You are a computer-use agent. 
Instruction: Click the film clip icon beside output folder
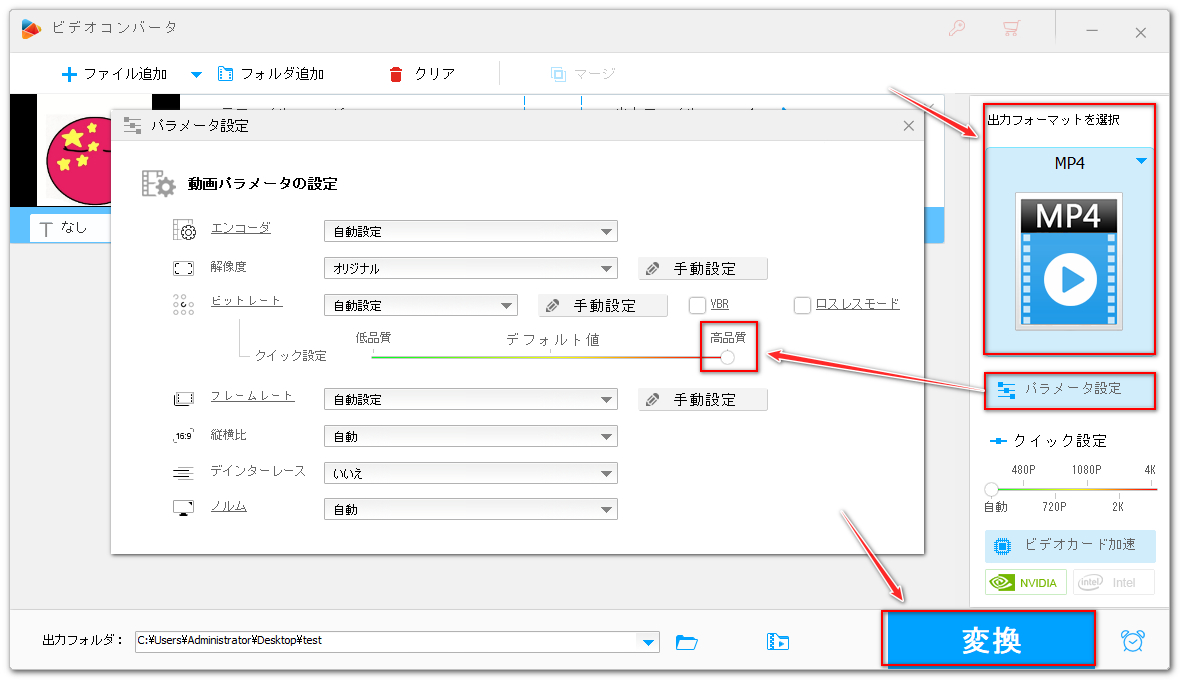tap(779, 642)
